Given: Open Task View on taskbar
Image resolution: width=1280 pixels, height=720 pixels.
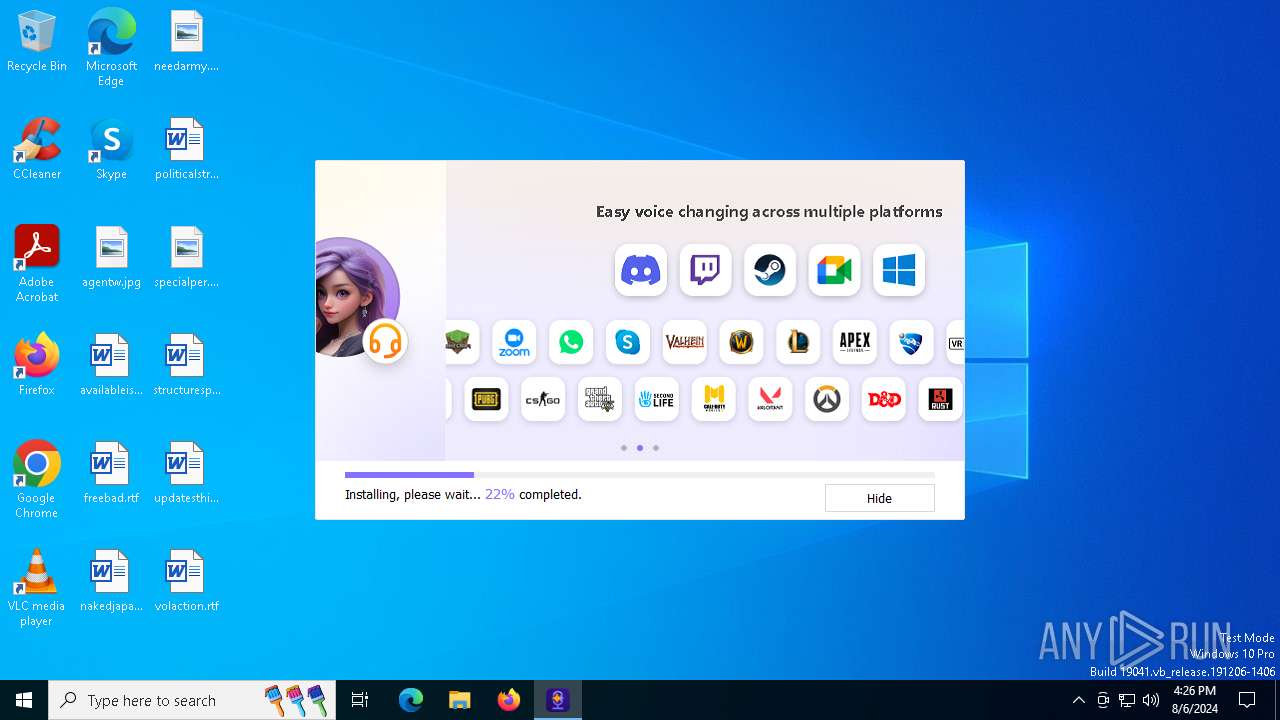Looking at the screenshot, I should (360, 700).
